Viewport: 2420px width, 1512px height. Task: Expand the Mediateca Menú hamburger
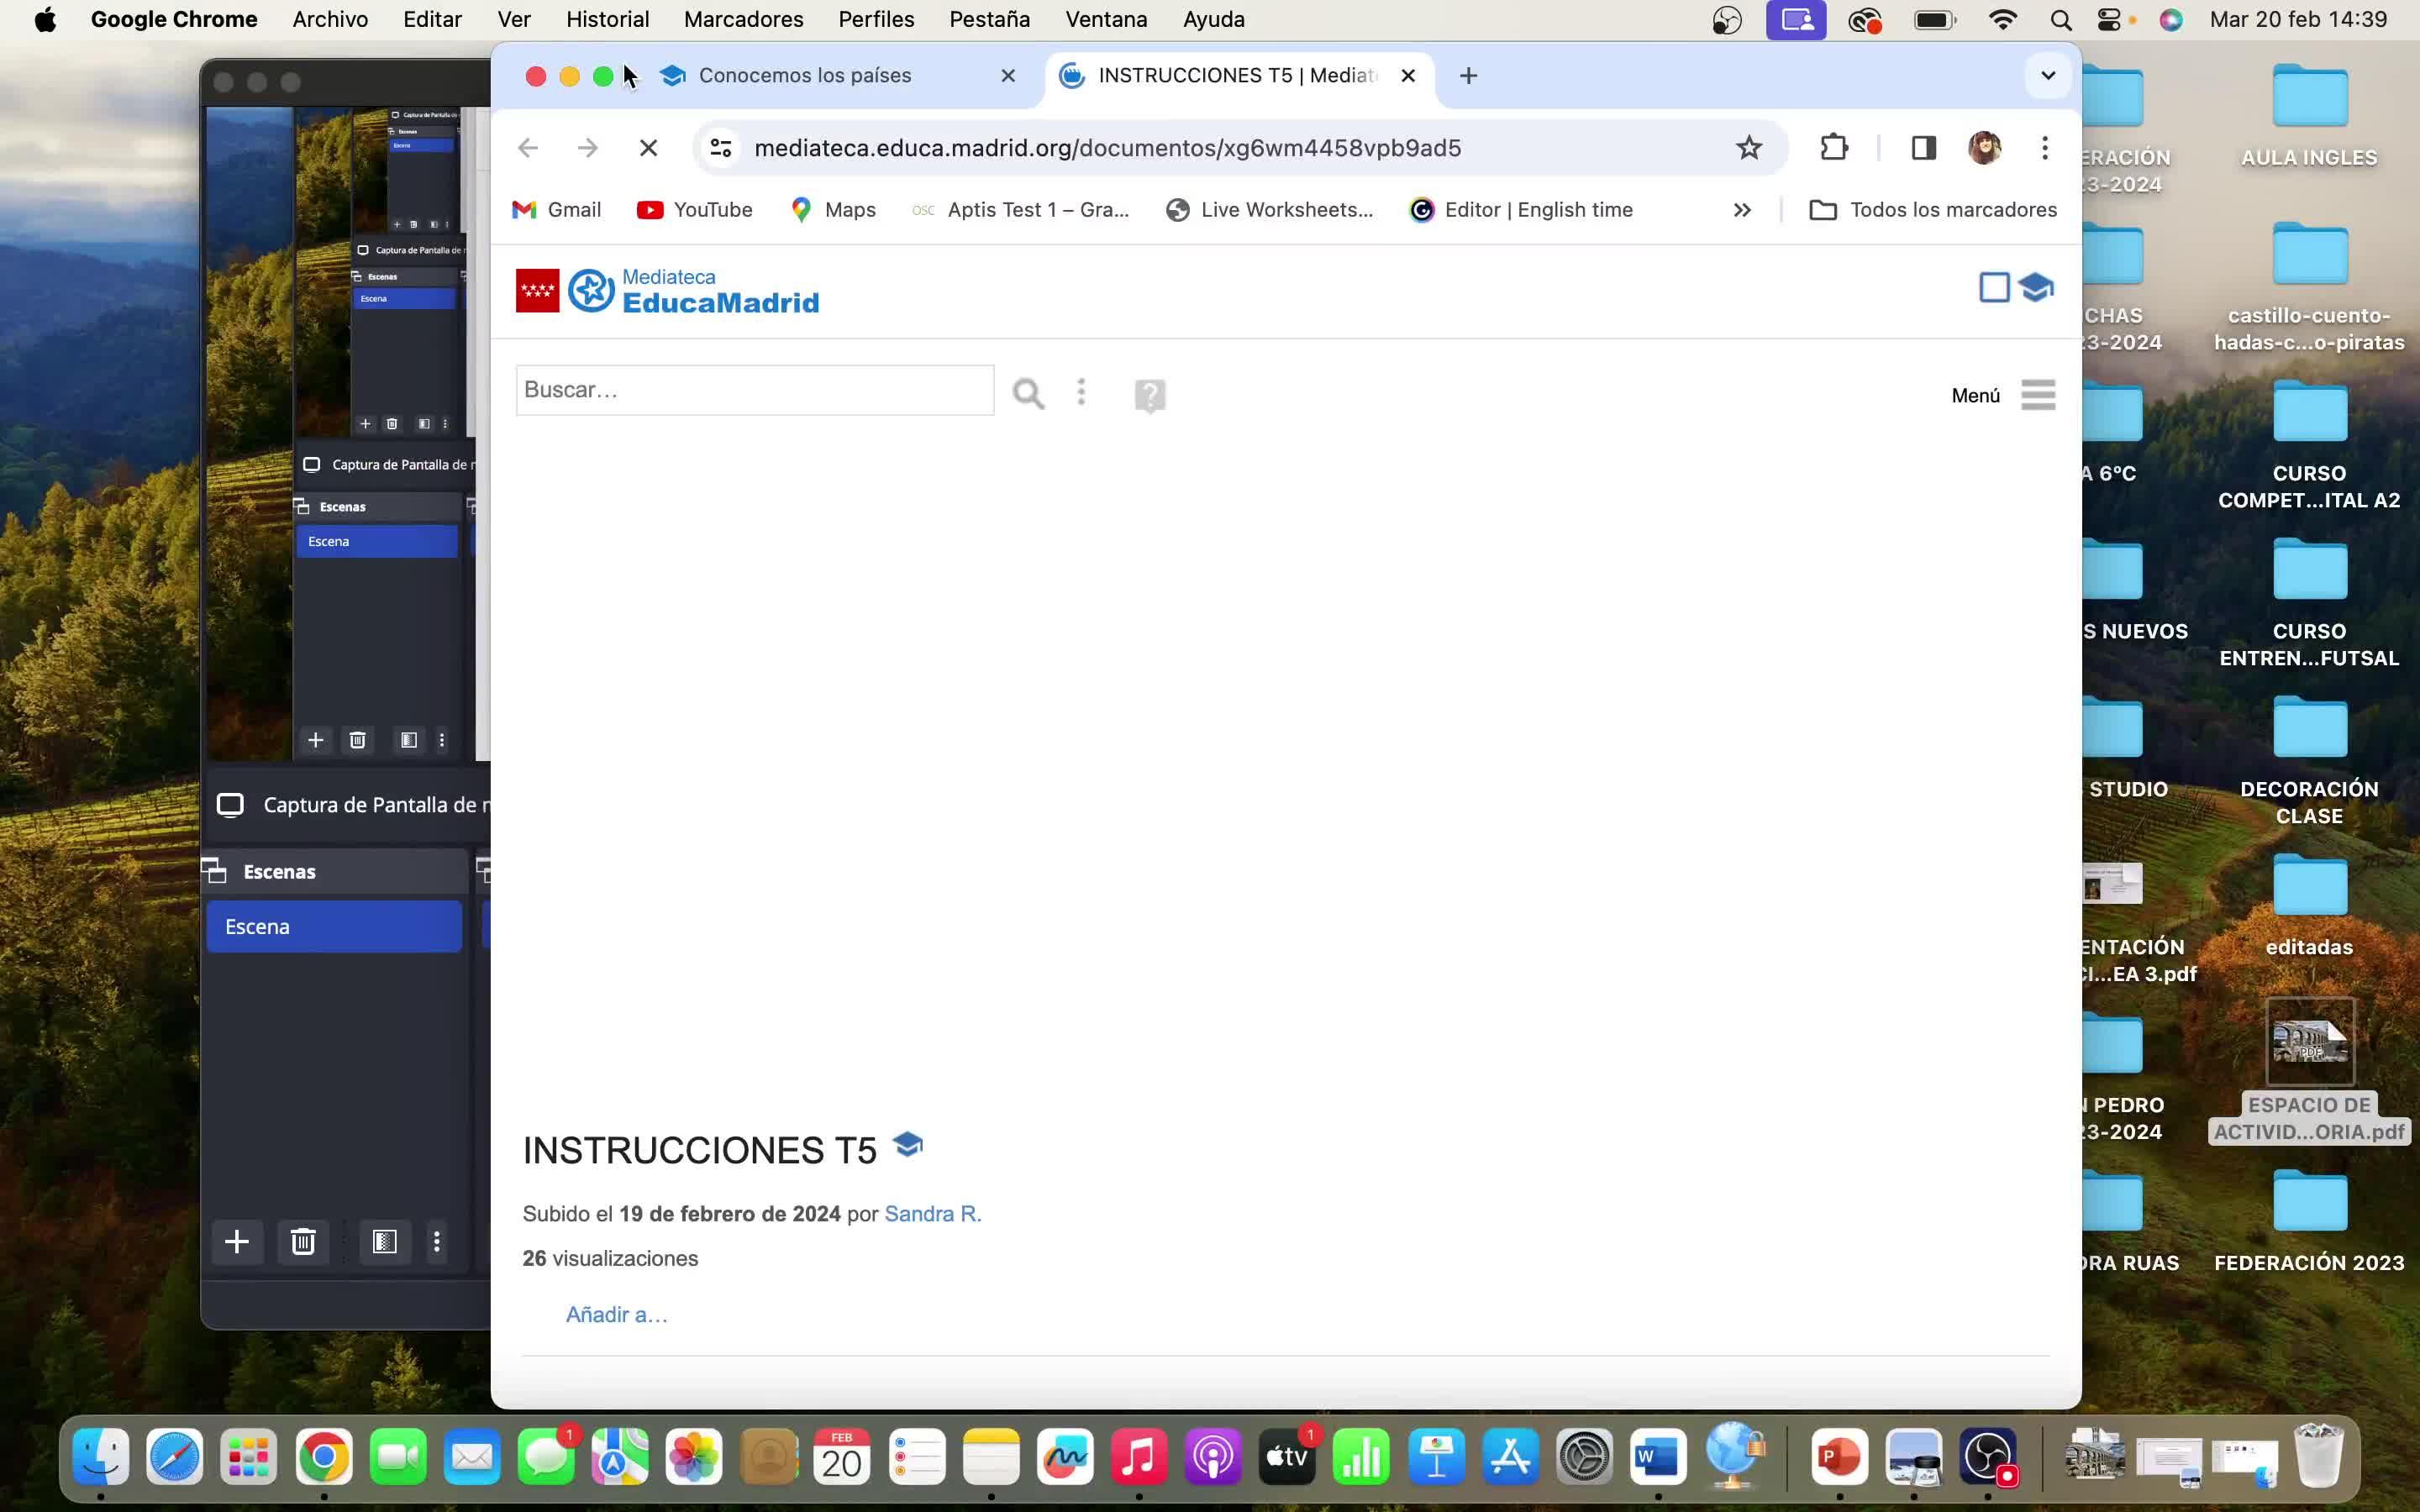2037,395
